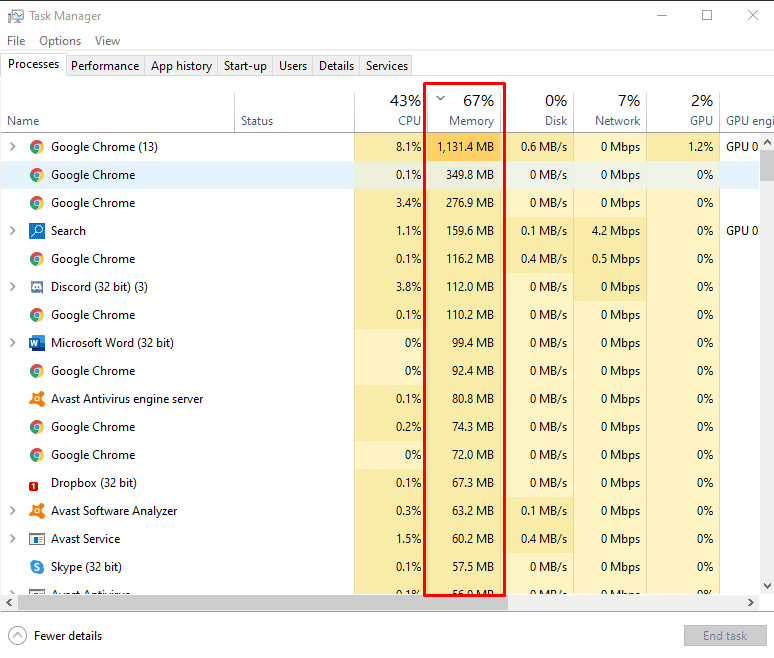This screenshot has height=658, width=774.
Task: Expand the Avast Service group
Action: click(x=13, y=539)
